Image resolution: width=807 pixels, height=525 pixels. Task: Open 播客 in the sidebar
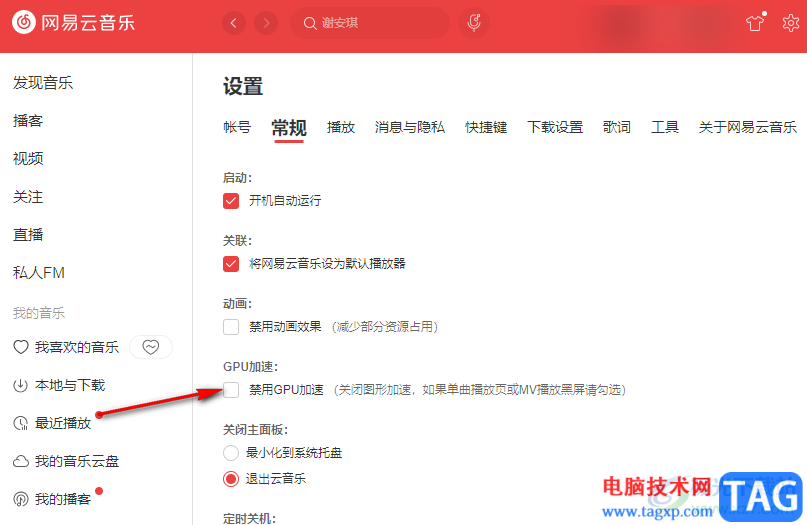28,121
